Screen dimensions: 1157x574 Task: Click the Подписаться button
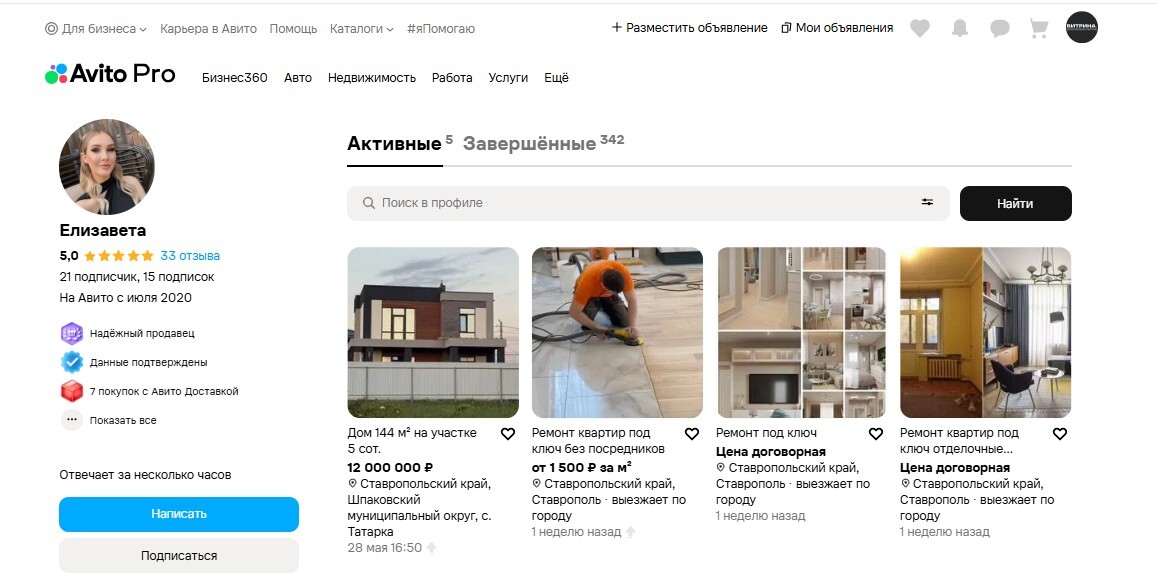[x=179, y=556]
